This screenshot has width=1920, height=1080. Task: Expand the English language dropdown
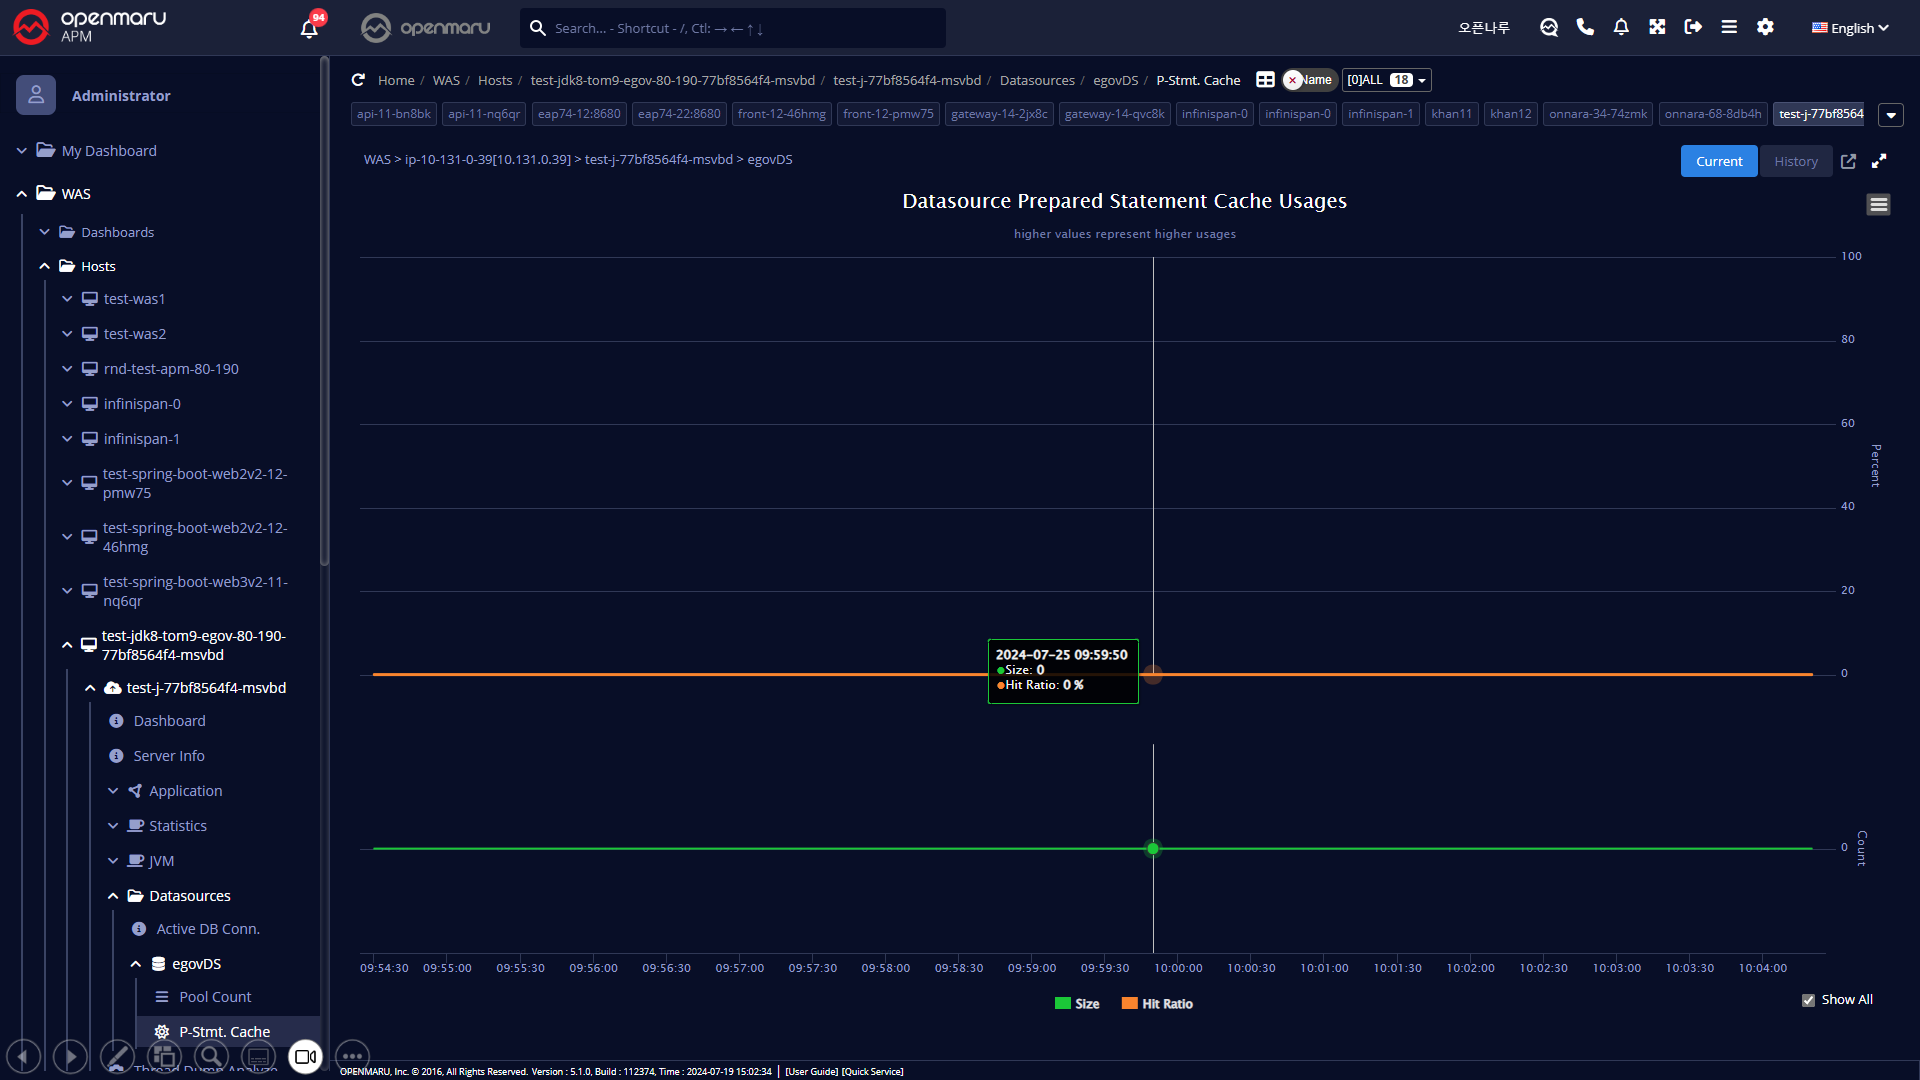(x=1850, y=28)
